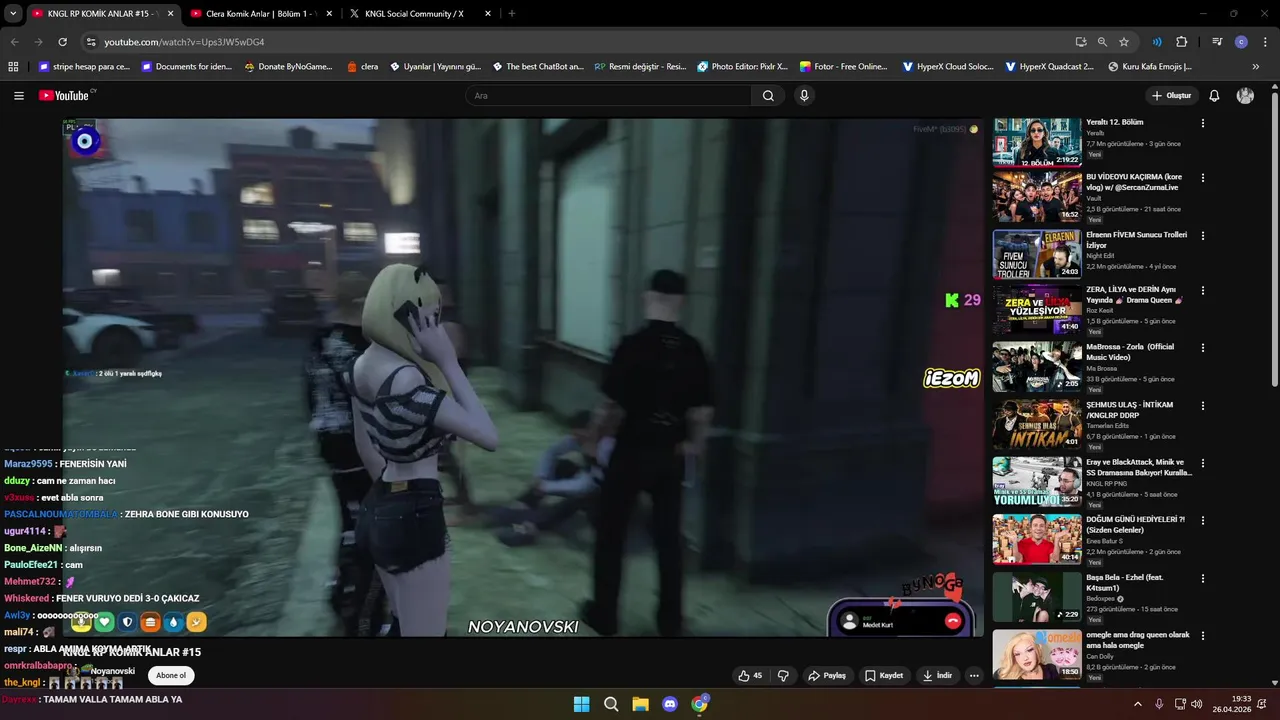
Task: Open the clera bookmark
Action: coord(362,67)
